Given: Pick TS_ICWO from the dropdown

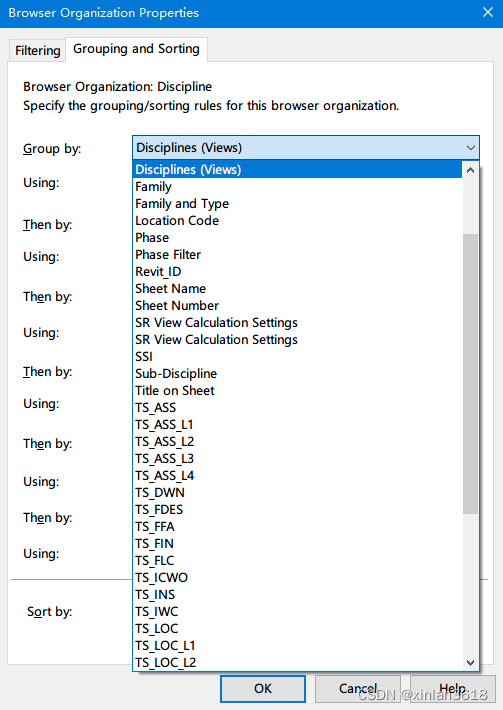Looking at the screenshot, I should click(297, 578).
